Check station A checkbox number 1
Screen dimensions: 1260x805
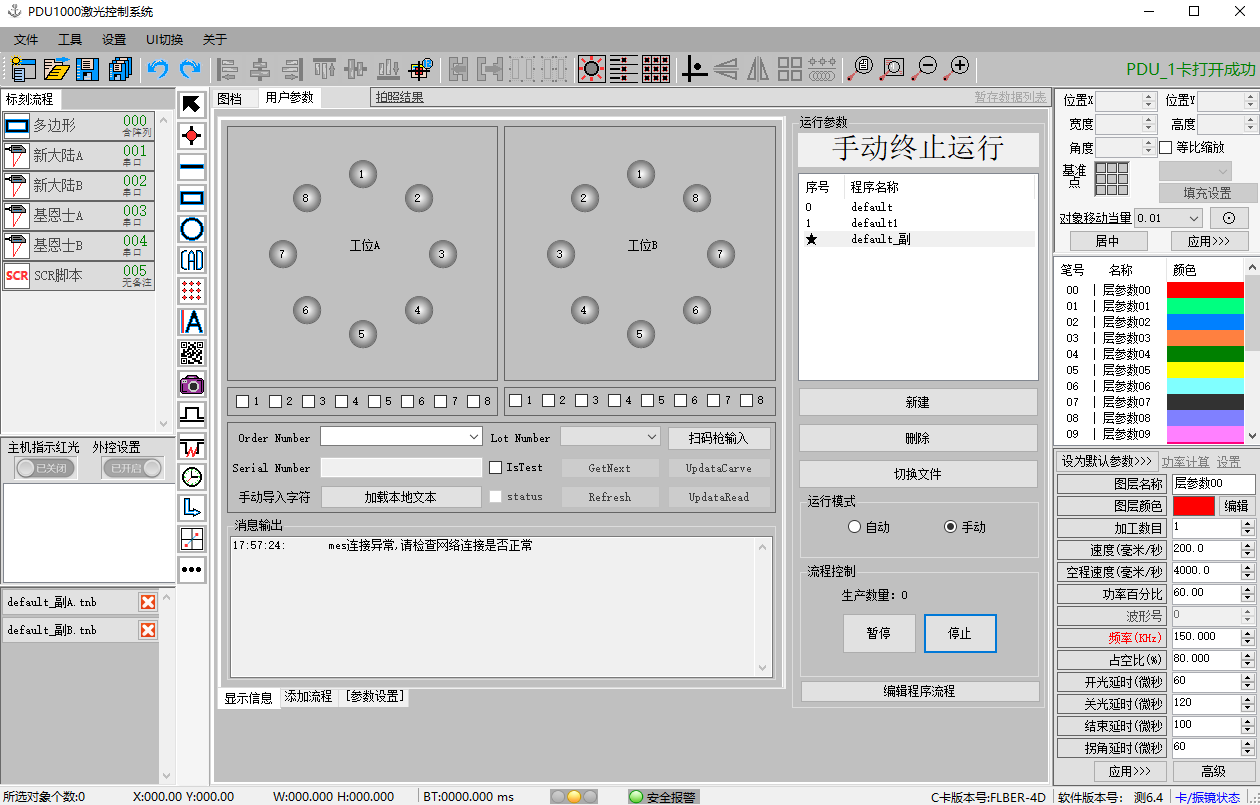[x=240, y=401]
